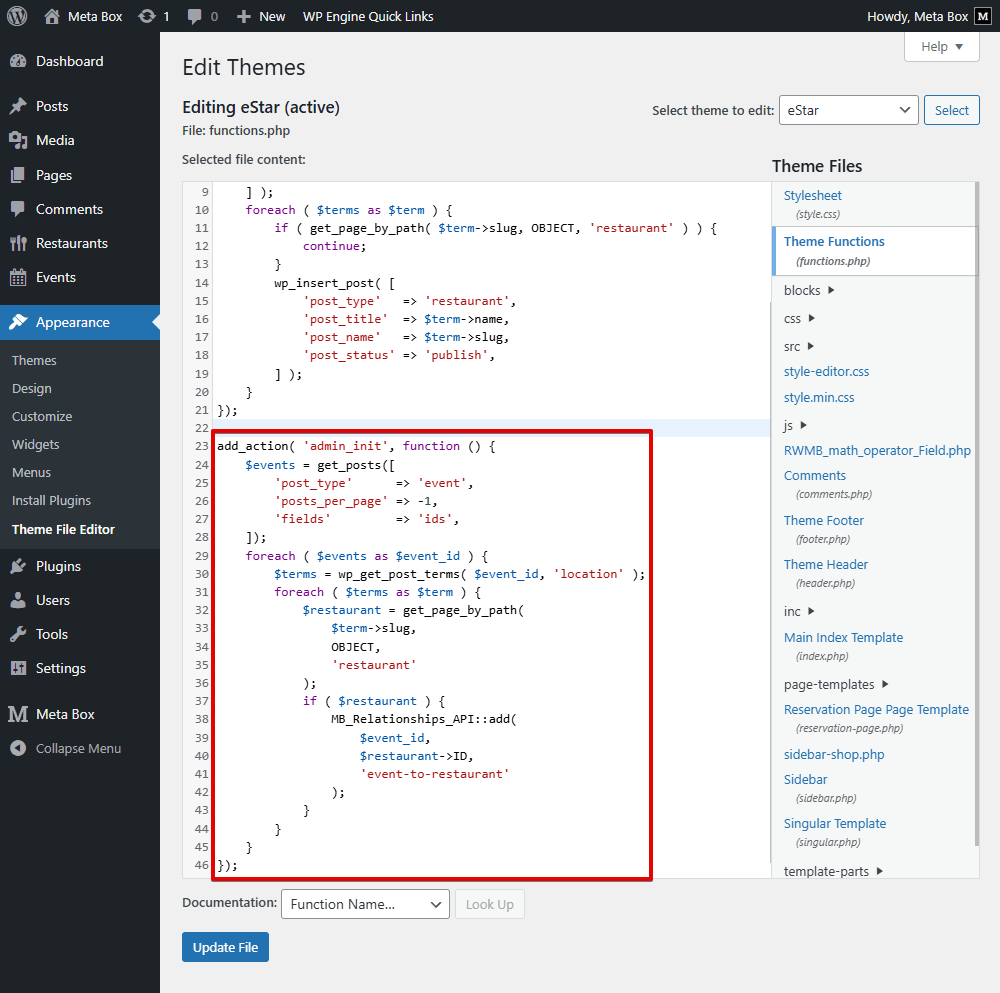Click the Restaurants fork and knife icon

tap(18, 243)
